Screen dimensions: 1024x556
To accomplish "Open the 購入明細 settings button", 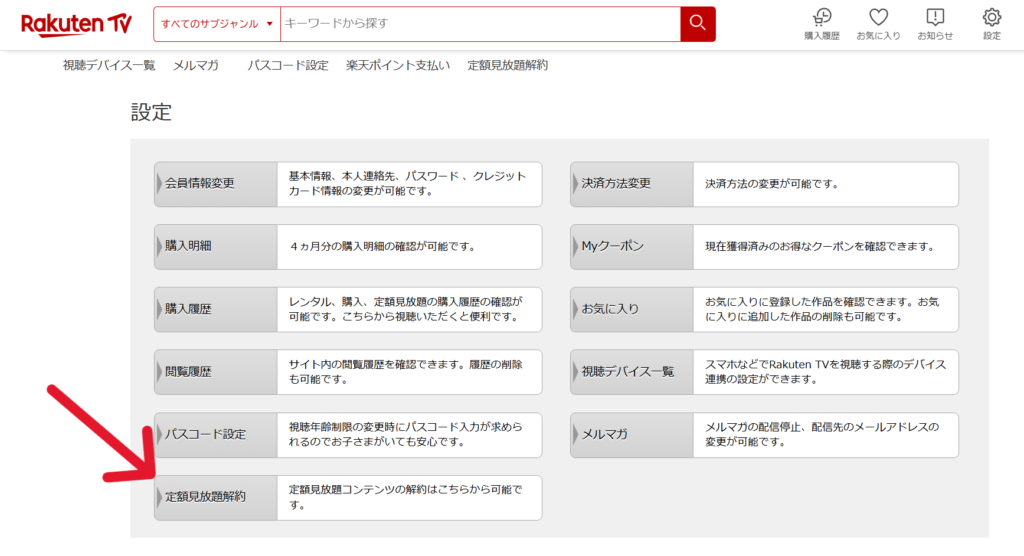I will [x=215, y=247].
